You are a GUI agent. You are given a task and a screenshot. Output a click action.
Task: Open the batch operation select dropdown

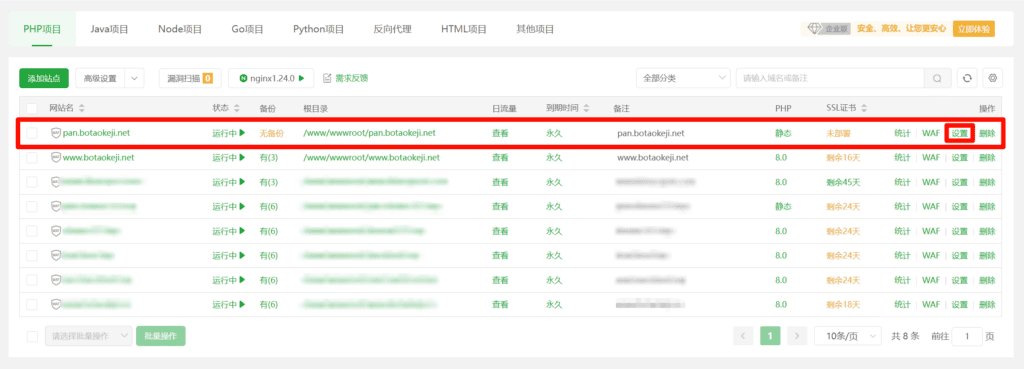coord(88,336)
